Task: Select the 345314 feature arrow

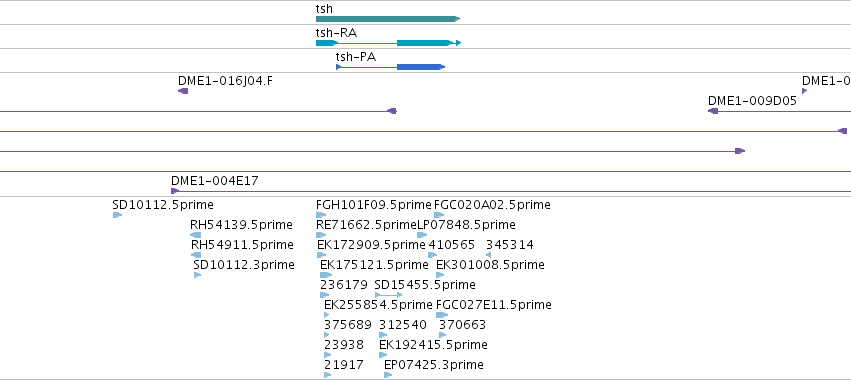Action: pyautogui.click(x=488, y=255)
